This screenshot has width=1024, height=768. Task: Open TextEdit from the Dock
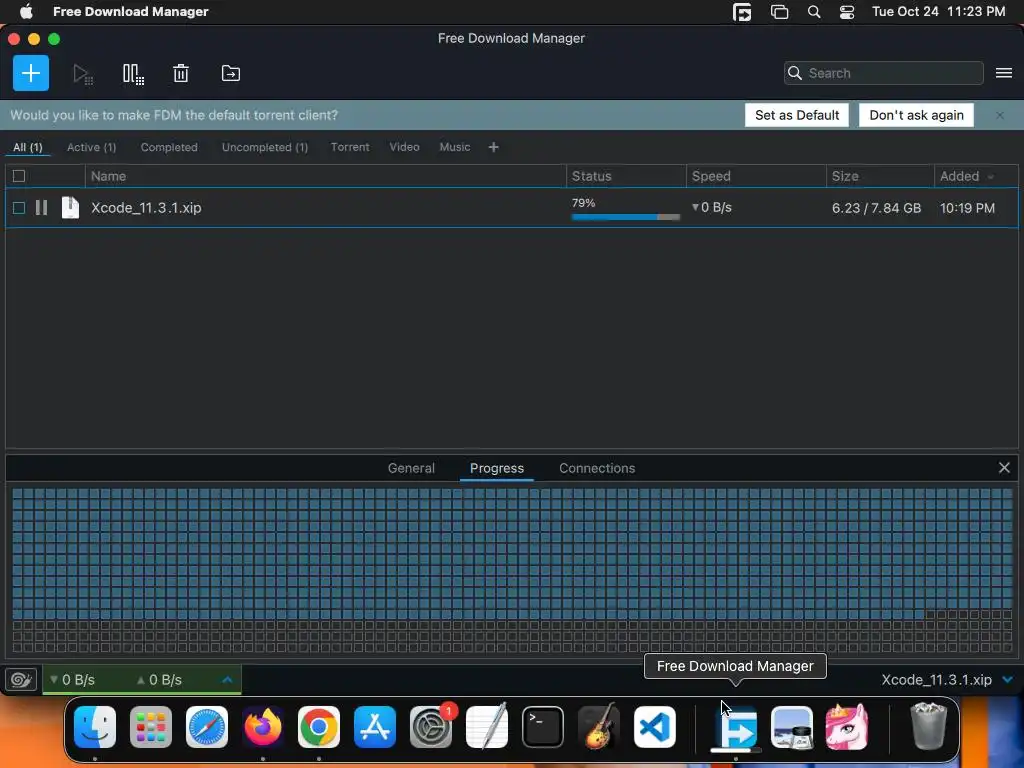click(487, 727)
